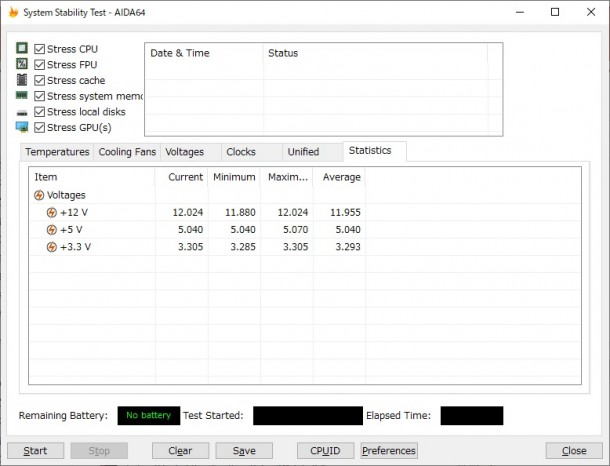The width and height of the screenshot is (610, 466).
Task: Click the +12 V lightning icon
Action: pyautogui.click(x=51, y=212)
